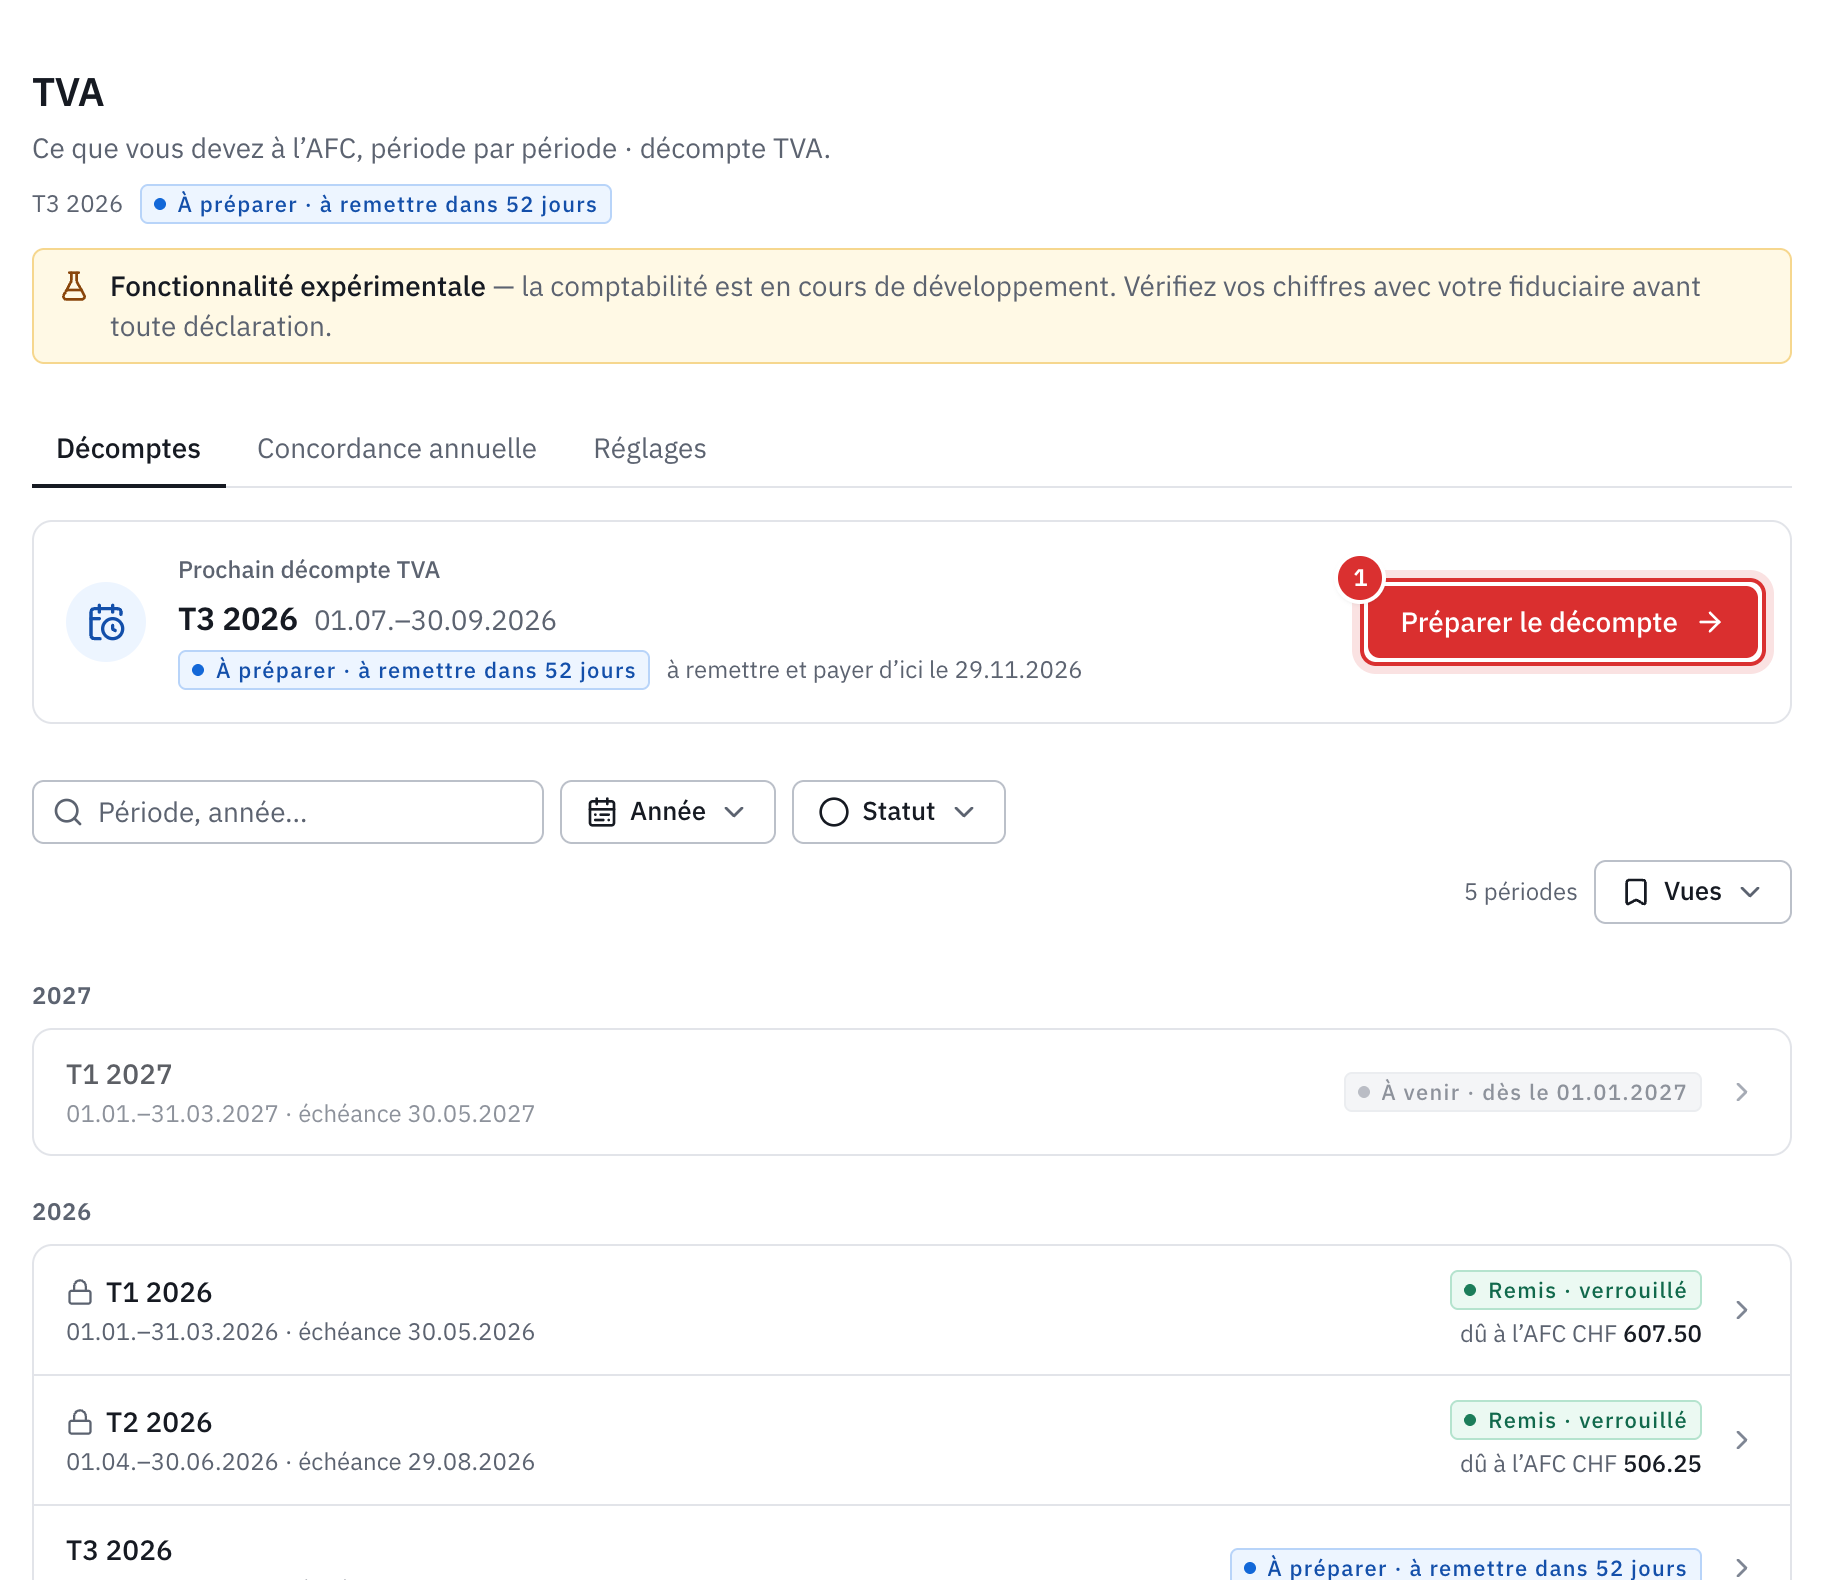This screenshot has height=1580, width=1824.
Task: Click the Préparer le décompte button
Action: coord(1562,622)
